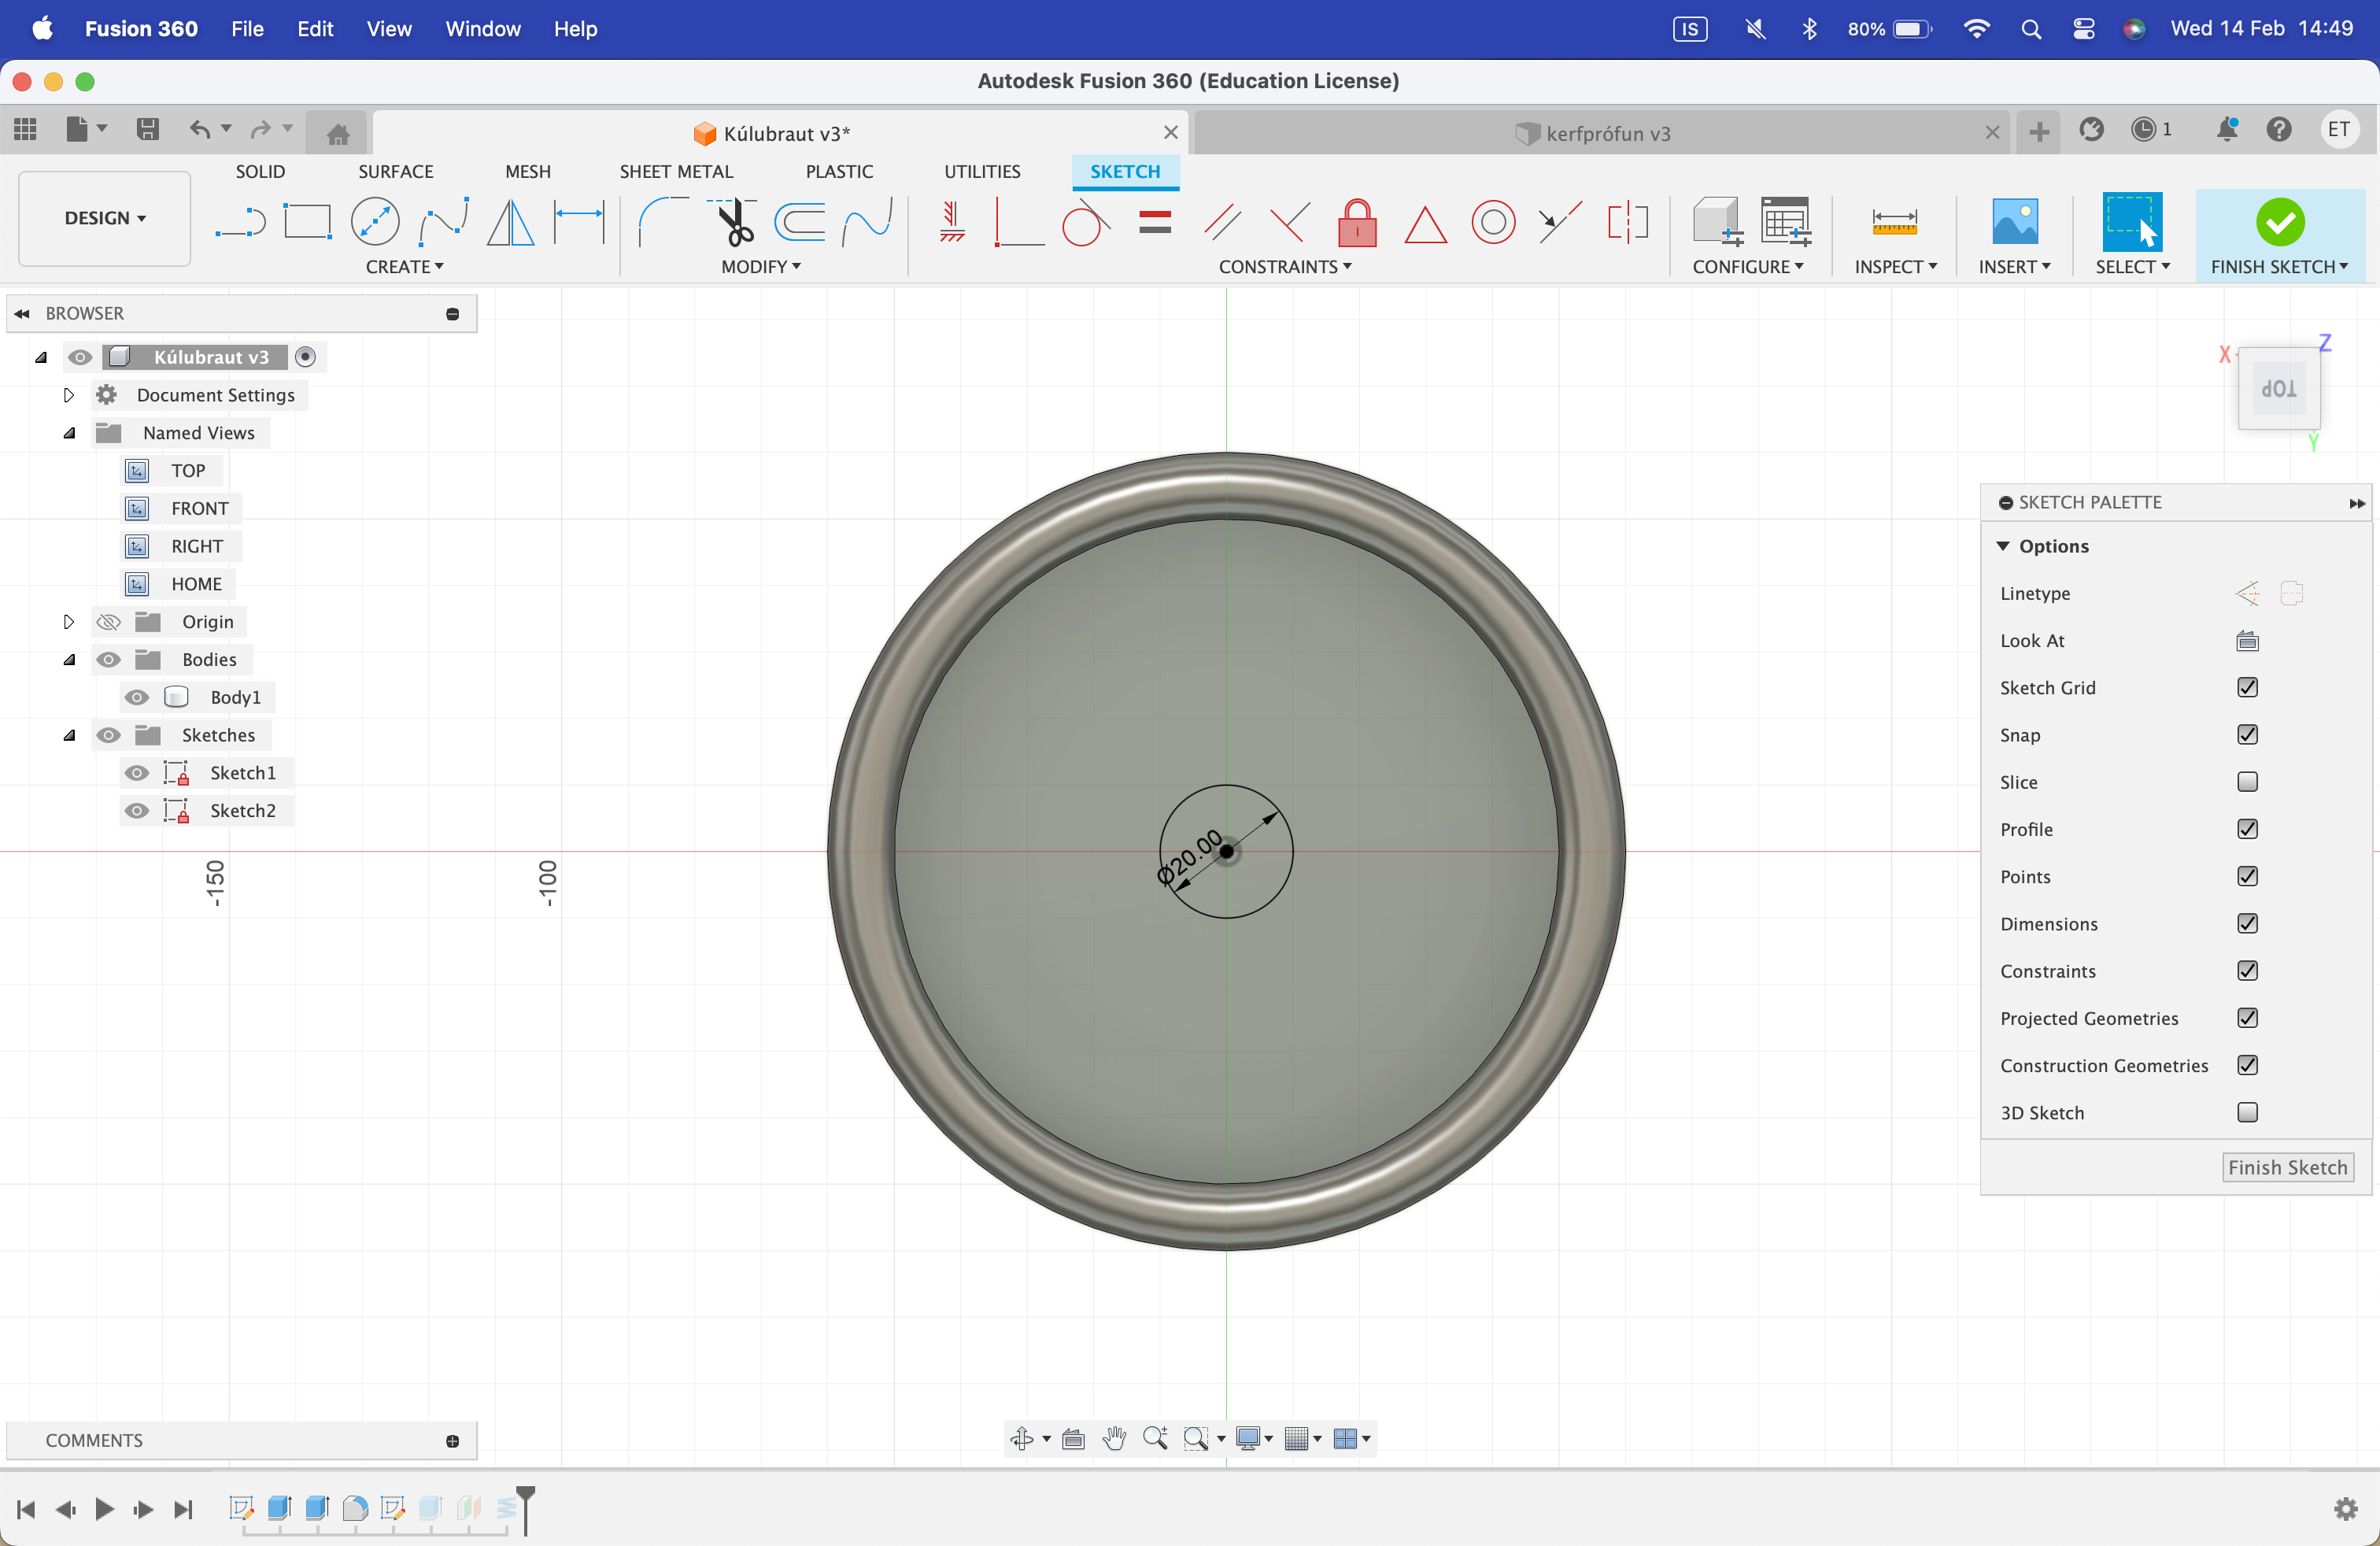The height and width of the screenshot is (1546, 2380).
Task: Toggle the Profile checkbox
Action: click(2247, 829)
